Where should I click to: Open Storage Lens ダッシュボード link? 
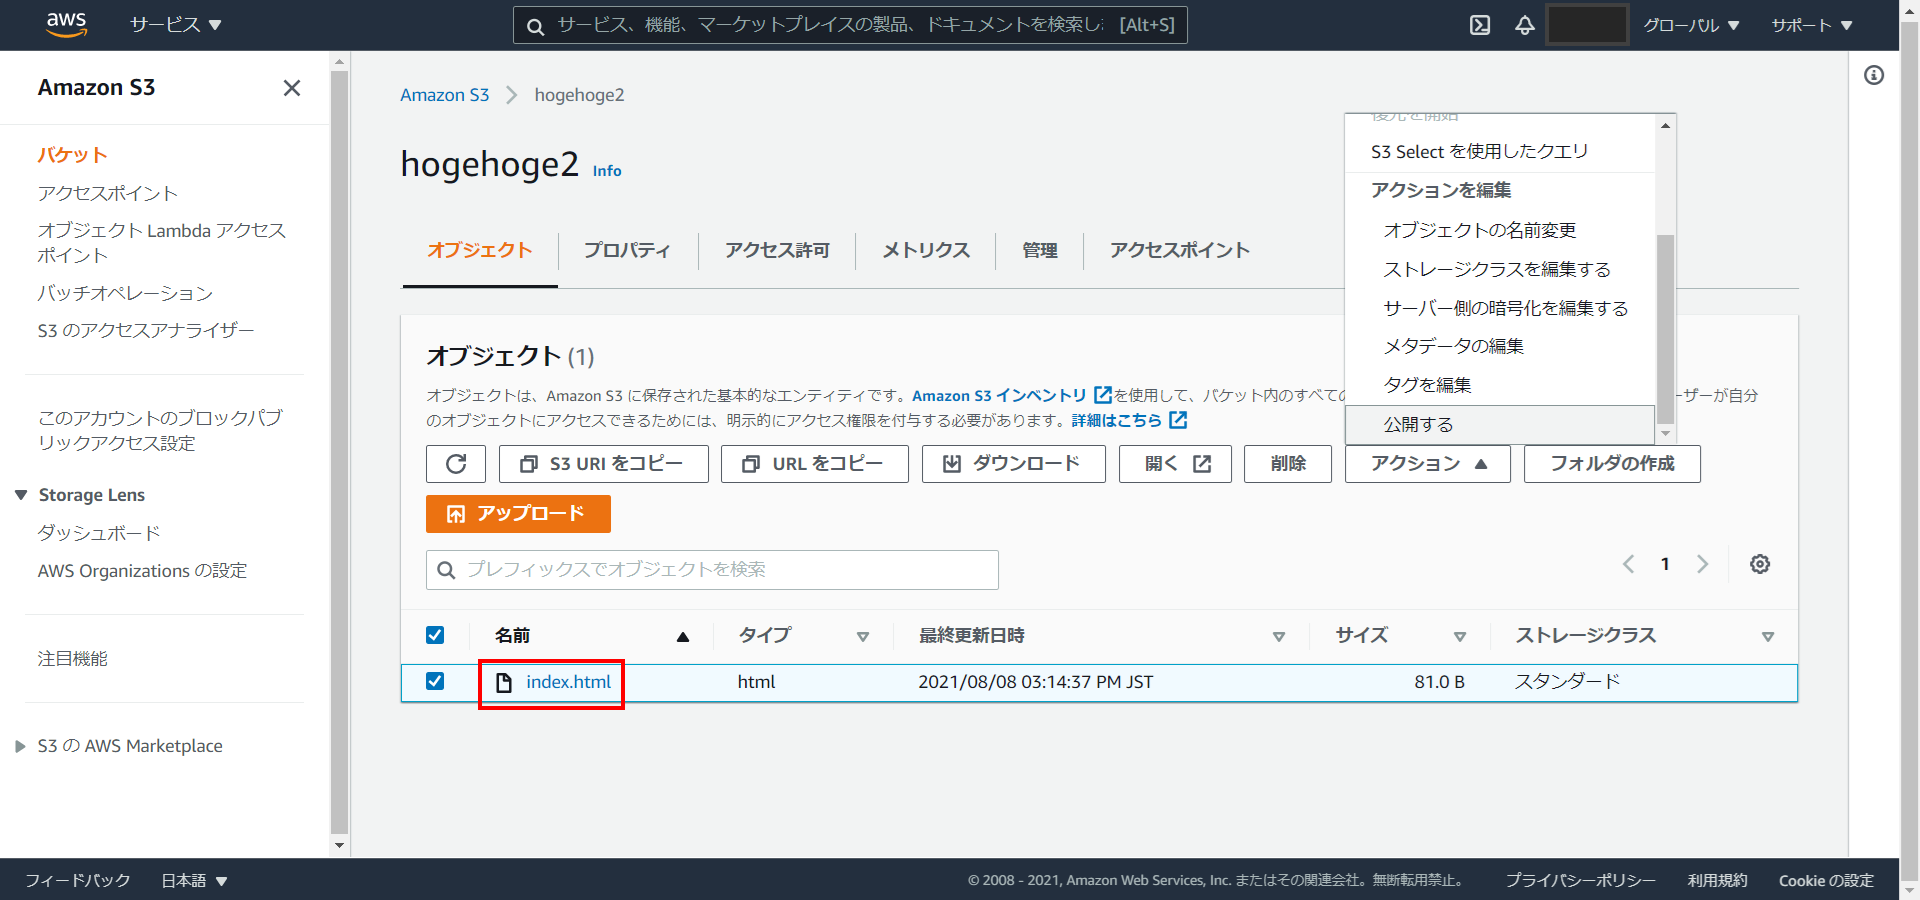pos(99,533)
